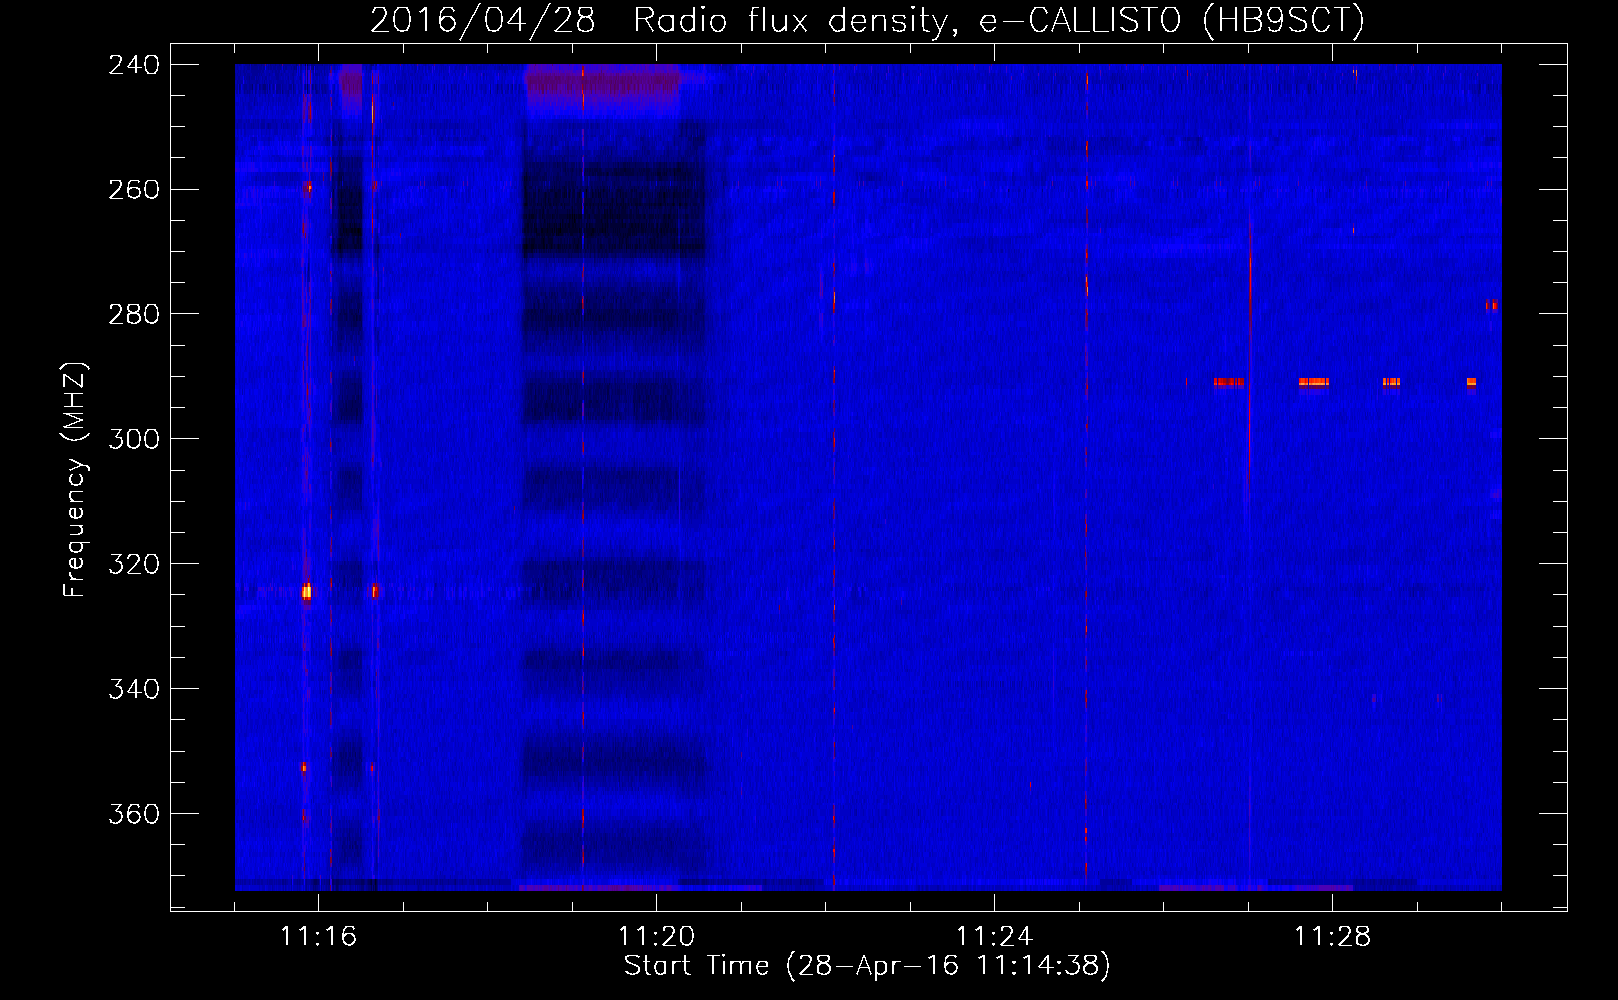1618x1000 pixels.
Task: Click the 320 frequency tick label
Action: tap(134, 565)
